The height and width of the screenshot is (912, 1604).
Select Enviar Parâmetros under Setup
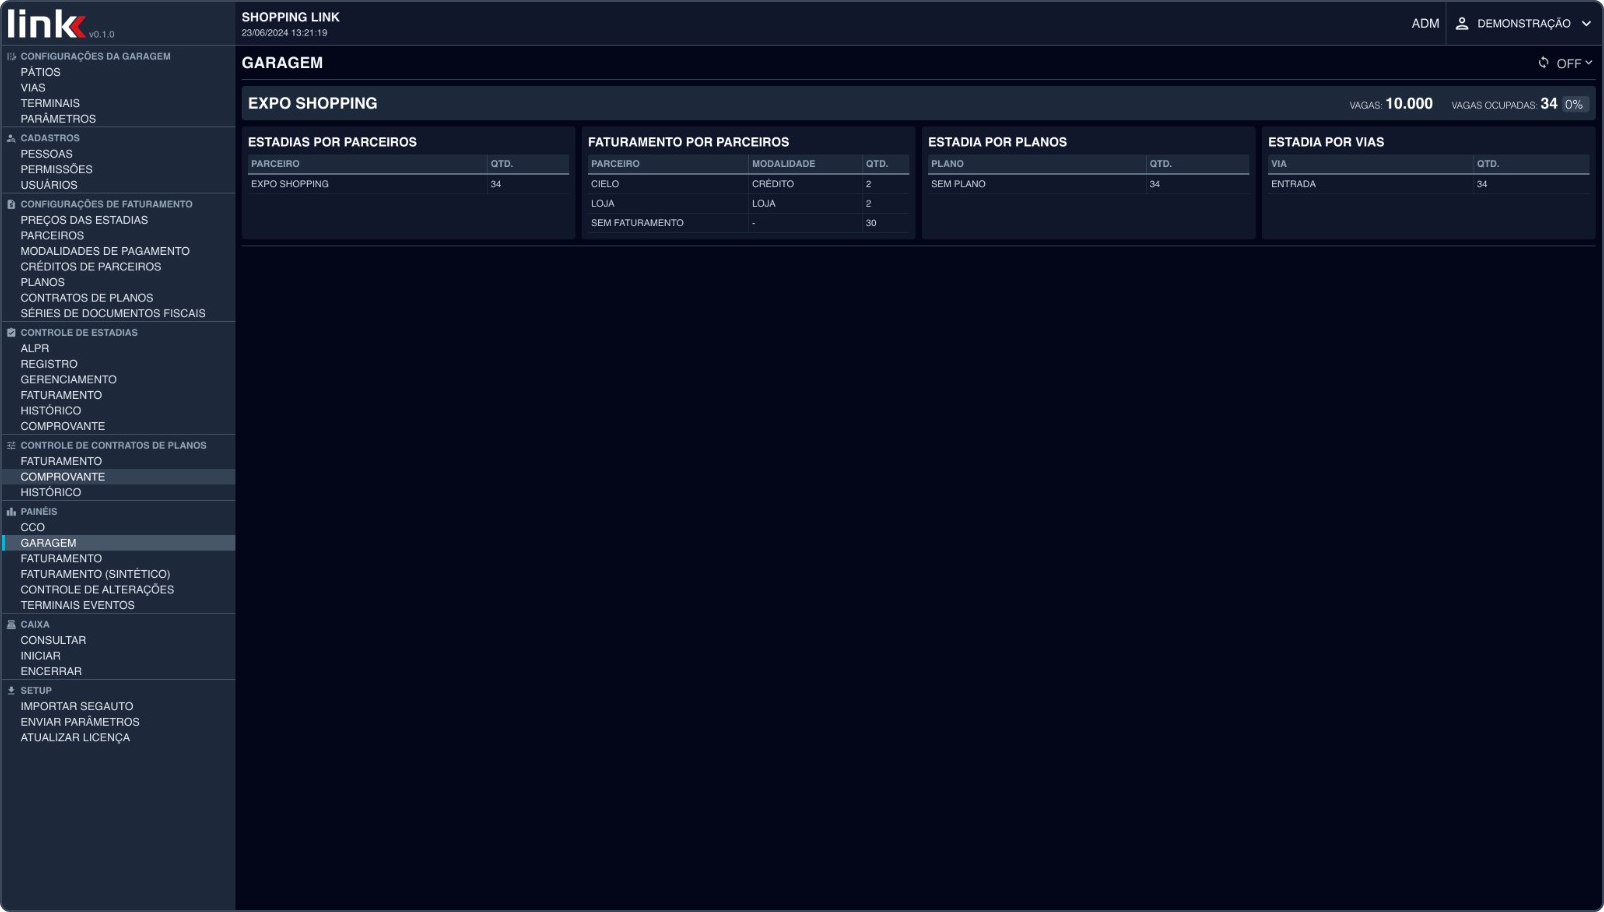pyautogui.click(x=118, y=722)
